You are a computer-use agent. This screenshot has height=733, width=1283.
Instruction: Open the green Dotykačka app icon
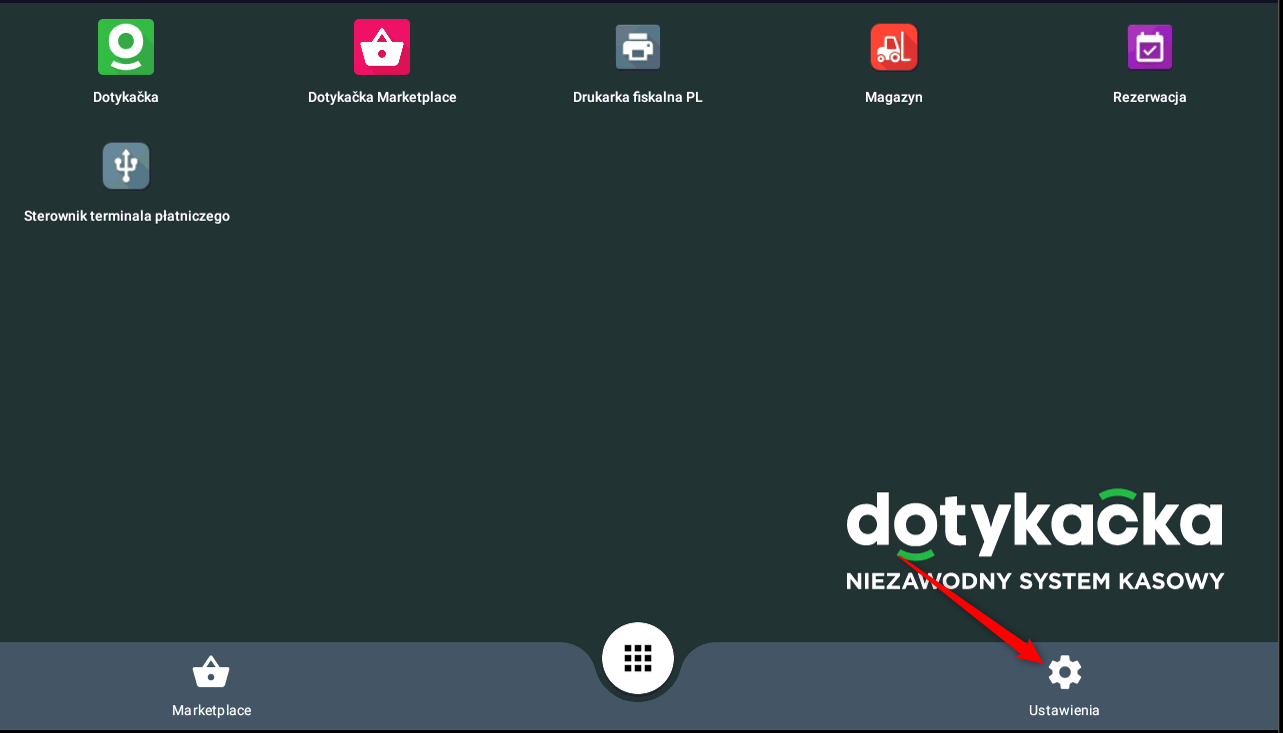point(126,47)
